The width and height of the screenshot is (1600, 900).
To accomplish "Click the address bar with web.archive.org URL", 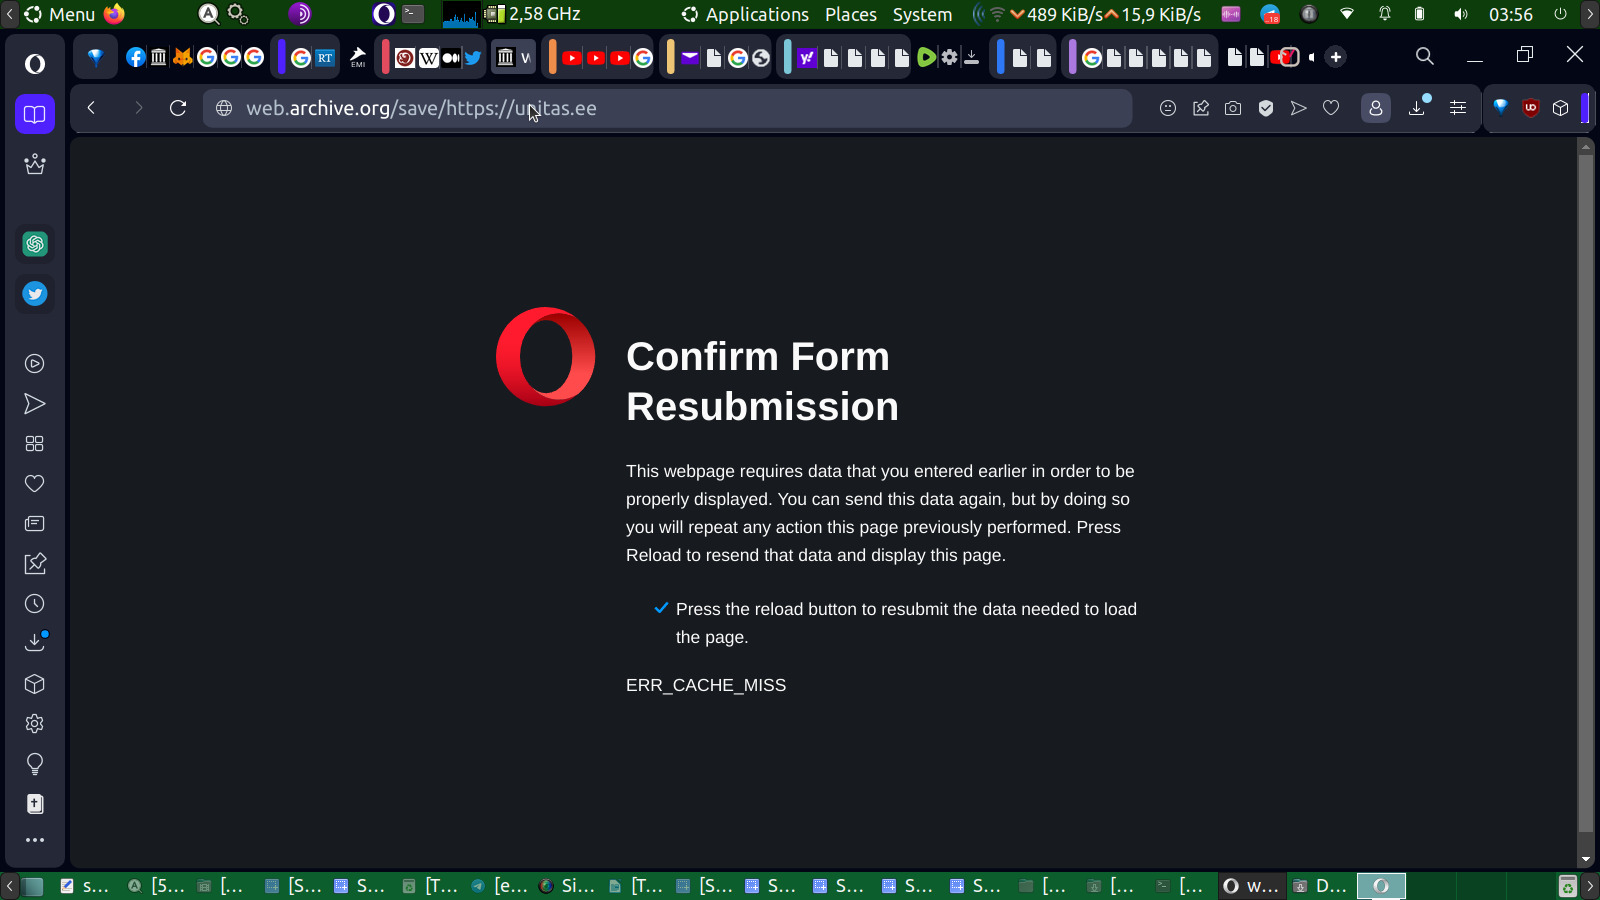I will 668,108.
